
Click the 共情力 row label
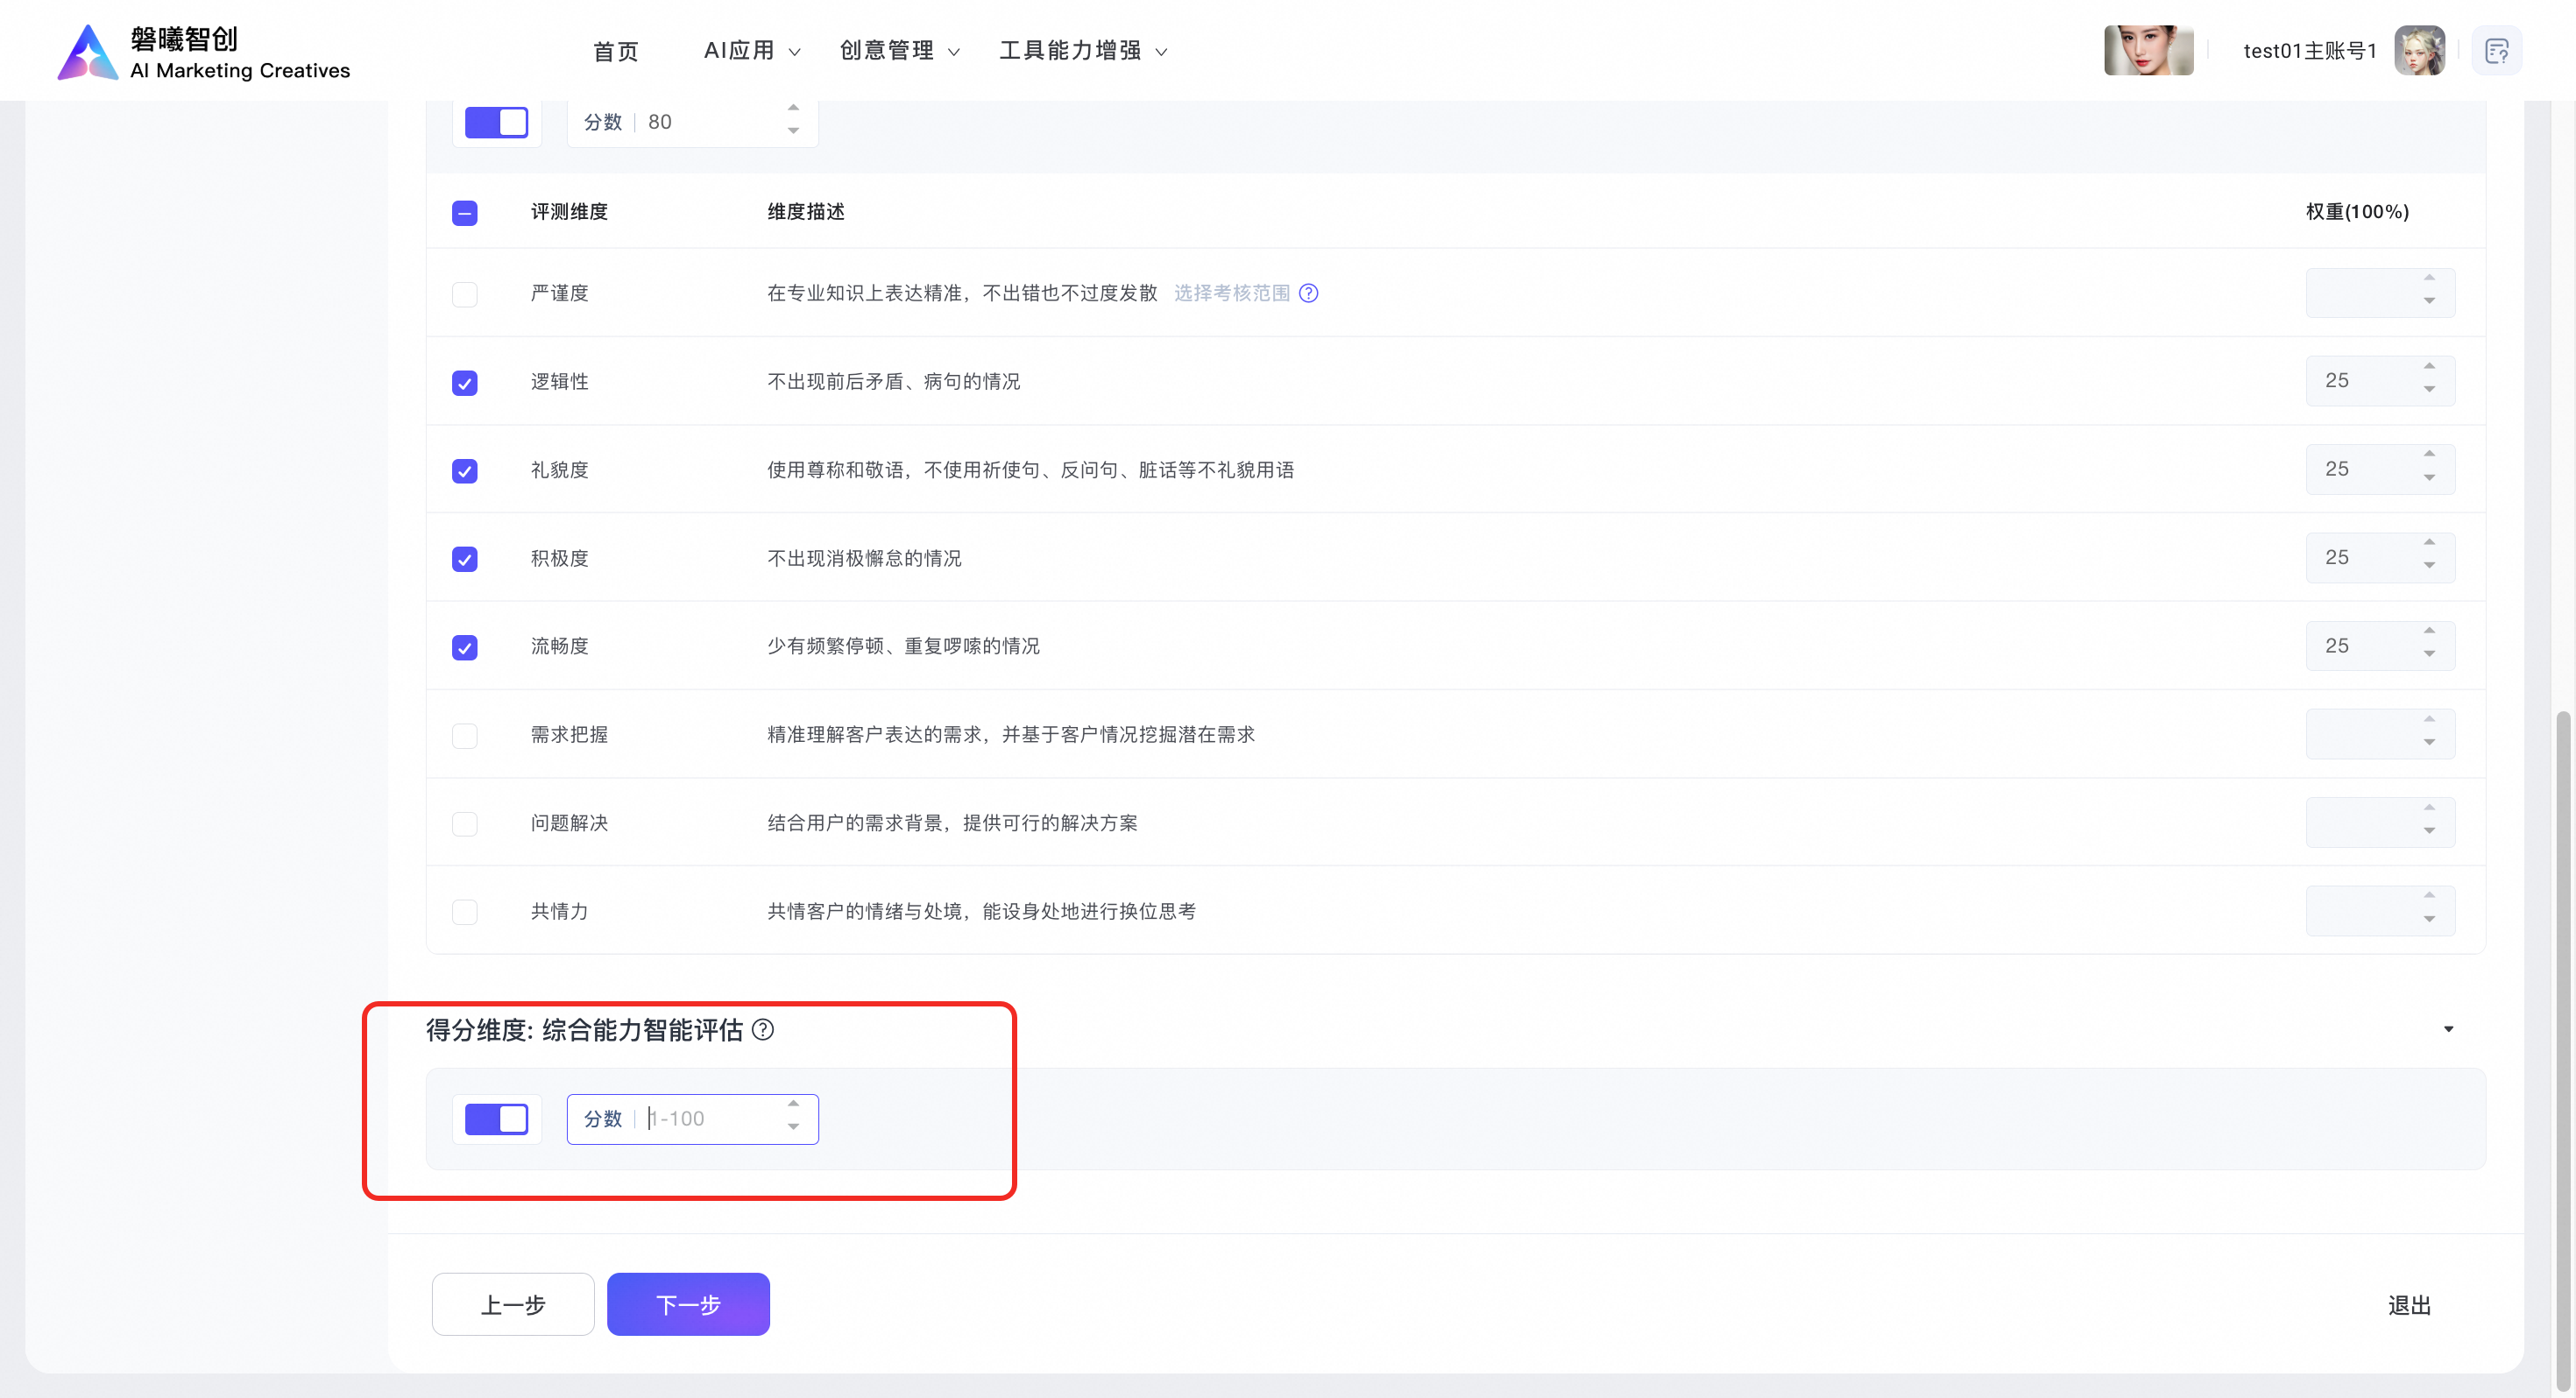(x=559, y=911)
